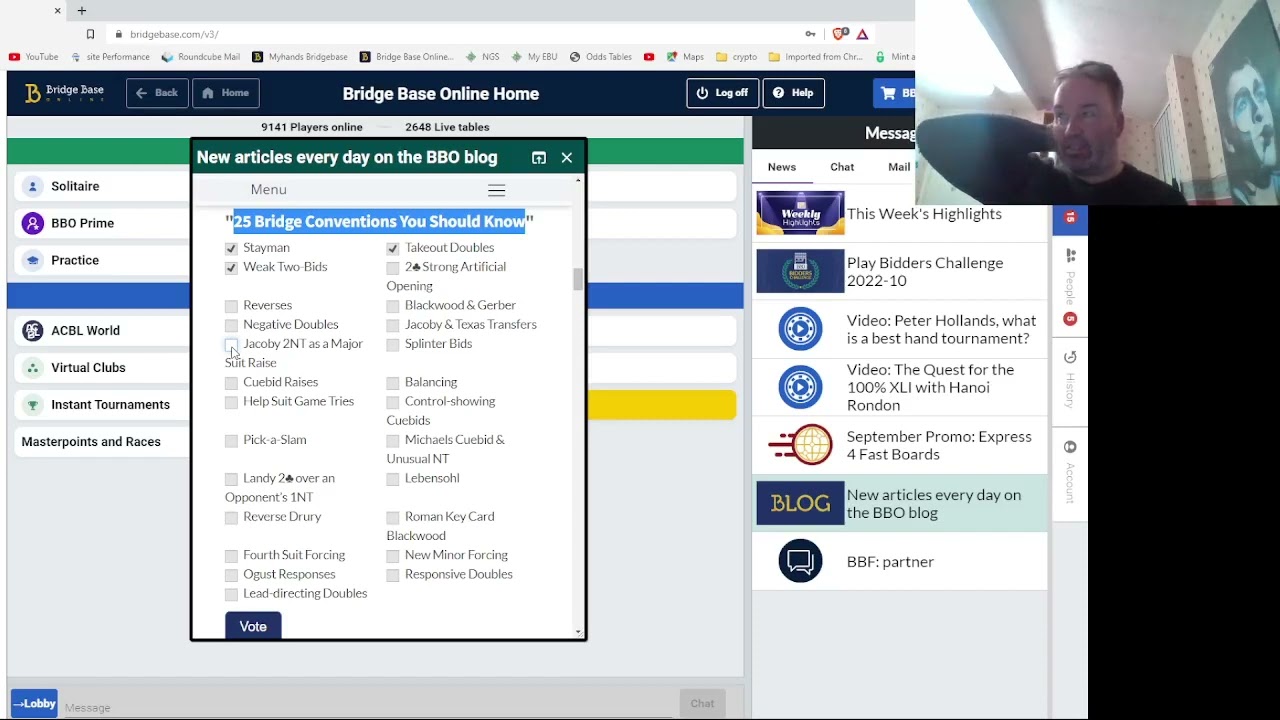Uncheck the Stayman checkbox

(x=232, y=248)
